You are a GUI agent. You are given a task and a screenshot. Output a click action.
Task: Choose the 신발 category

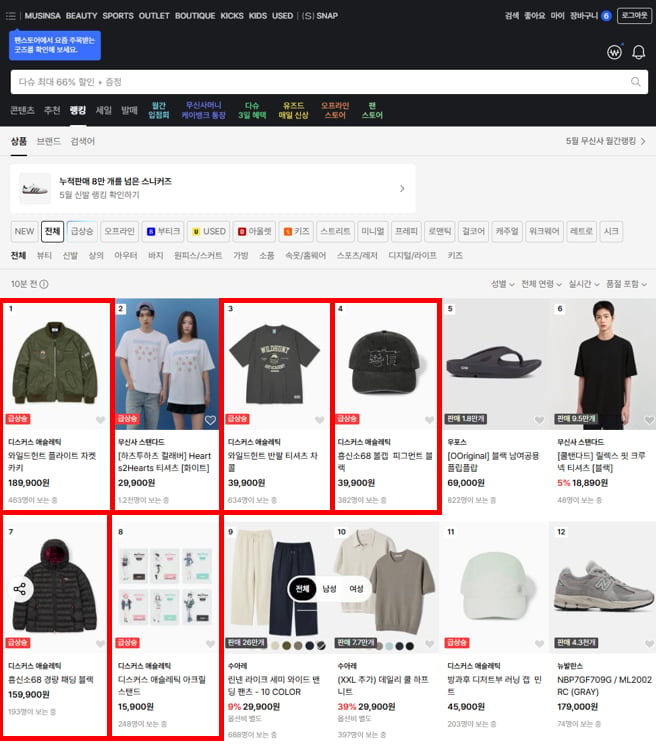pyautogui.click(x=70, y=255)
